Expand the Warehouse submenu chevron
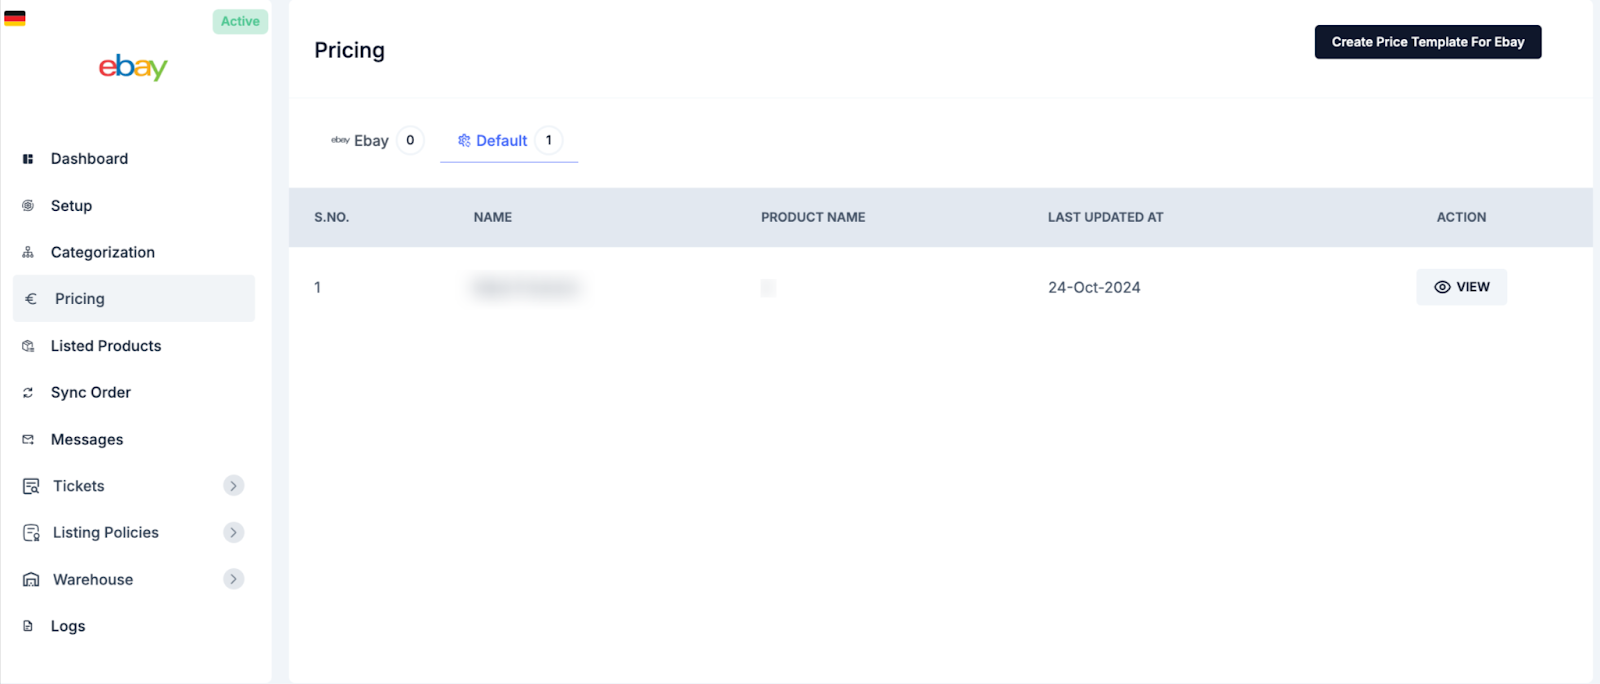This screenshot has height=684, width=1600. click(x=233, y=579)
